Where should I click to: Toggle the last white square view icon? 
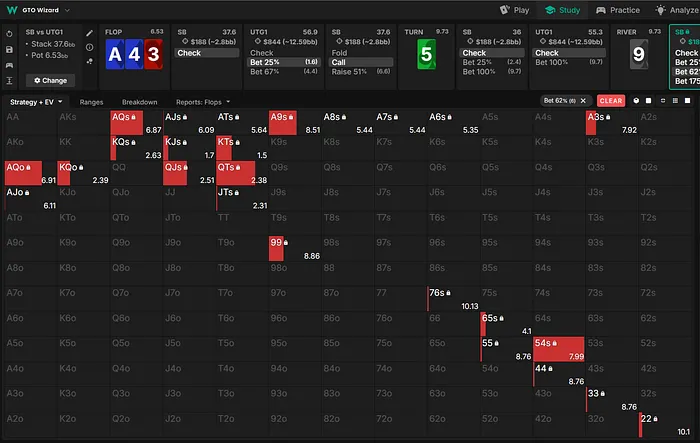coord(688,101)
